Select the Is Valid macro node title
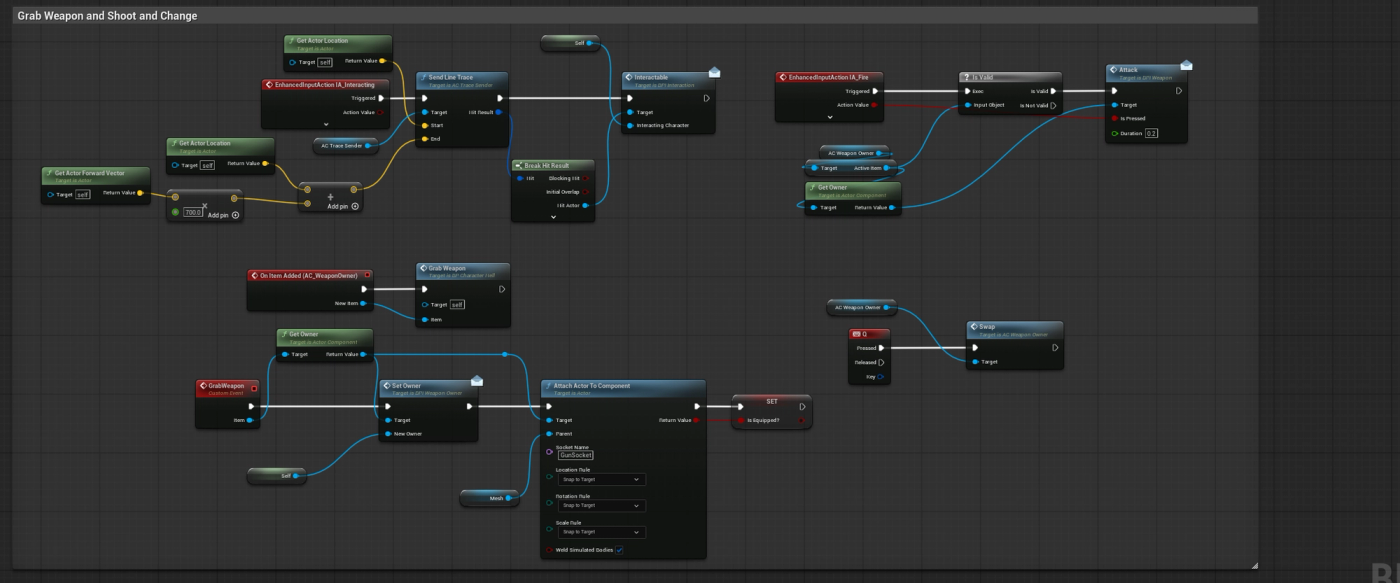The height and width of the screenshot is (583, 1400). pos(983,77)
